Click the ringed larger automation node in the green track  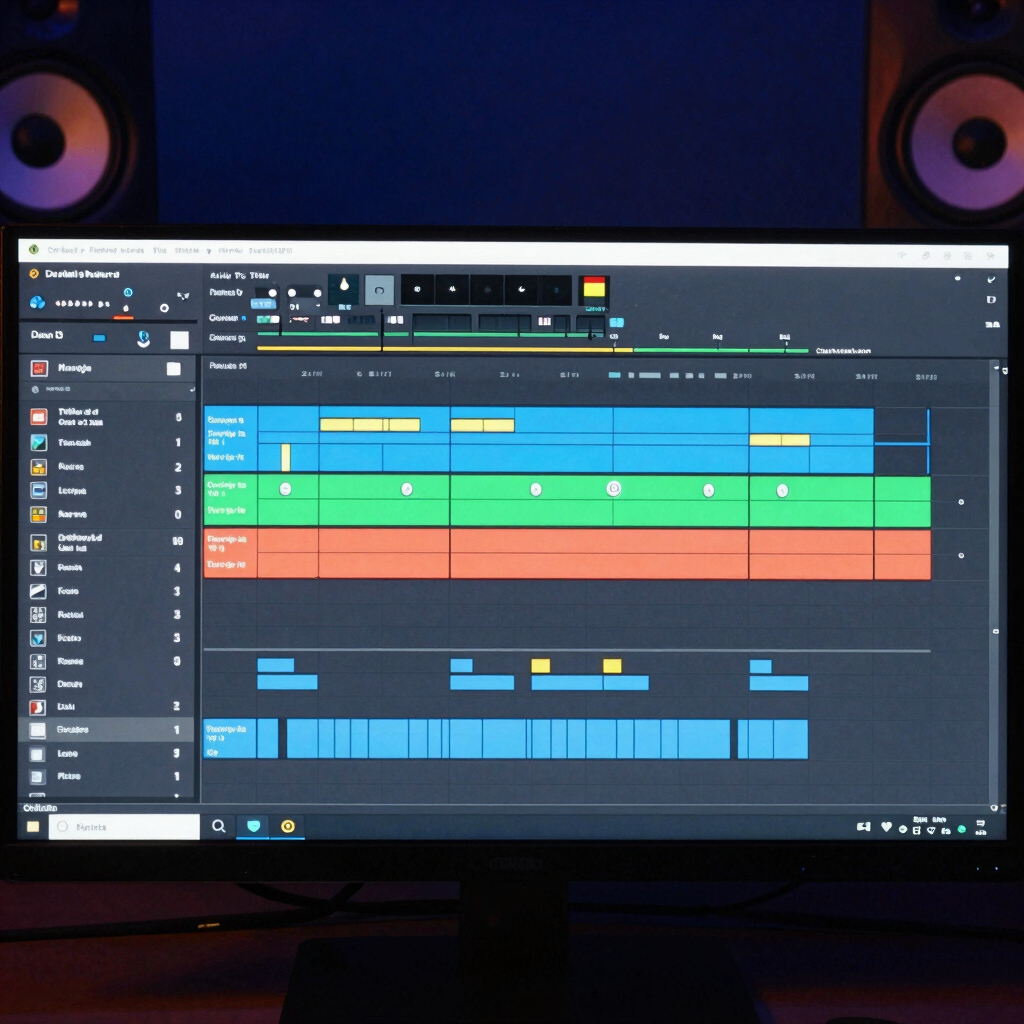point(613,488)
